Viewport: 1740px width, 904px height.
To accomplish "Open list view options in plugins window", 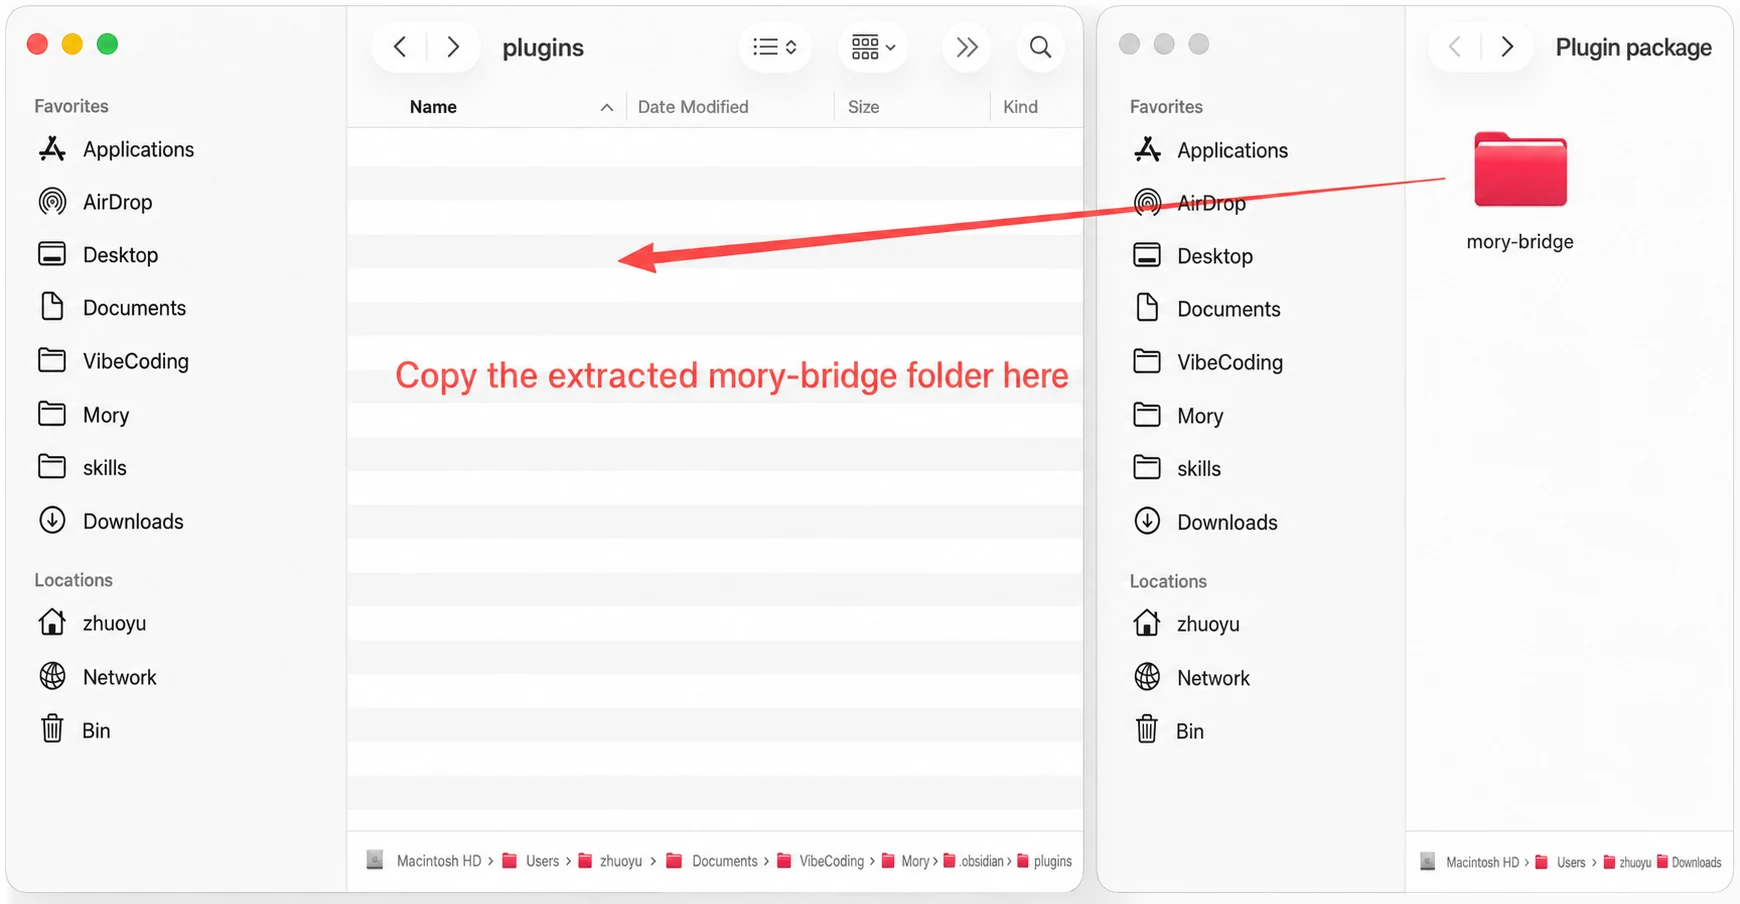I will (774, 47).
